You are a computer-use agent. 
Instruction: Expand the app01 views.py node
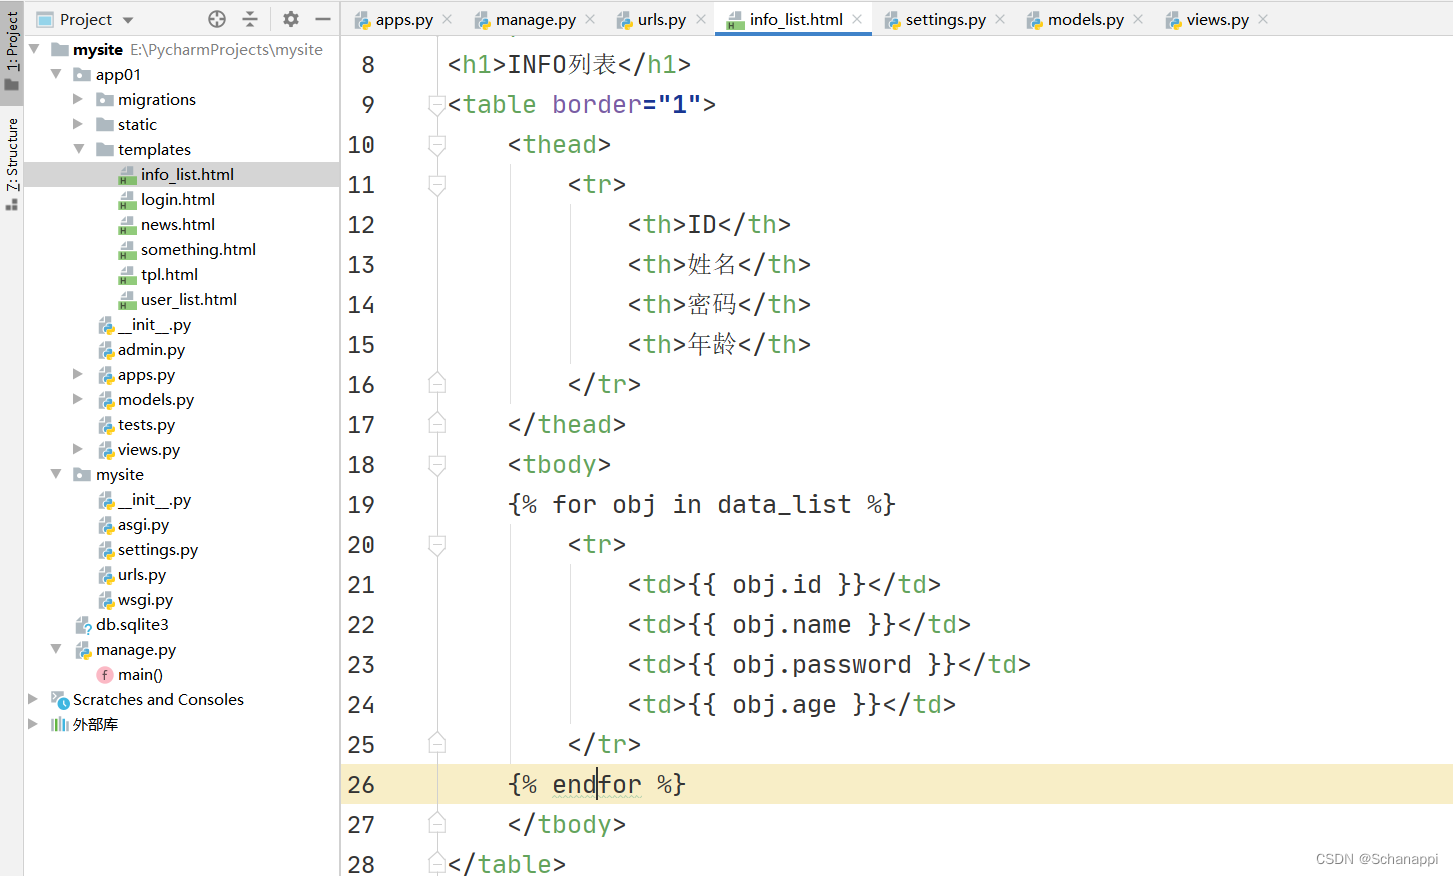(x=78, y=449)
